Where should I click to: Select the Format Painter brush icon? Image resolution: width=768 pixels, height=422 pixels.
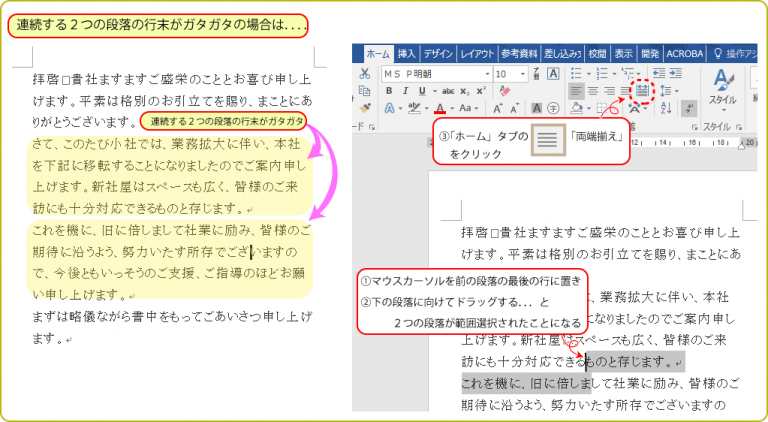pyautogui.click(x=364, y=108)
